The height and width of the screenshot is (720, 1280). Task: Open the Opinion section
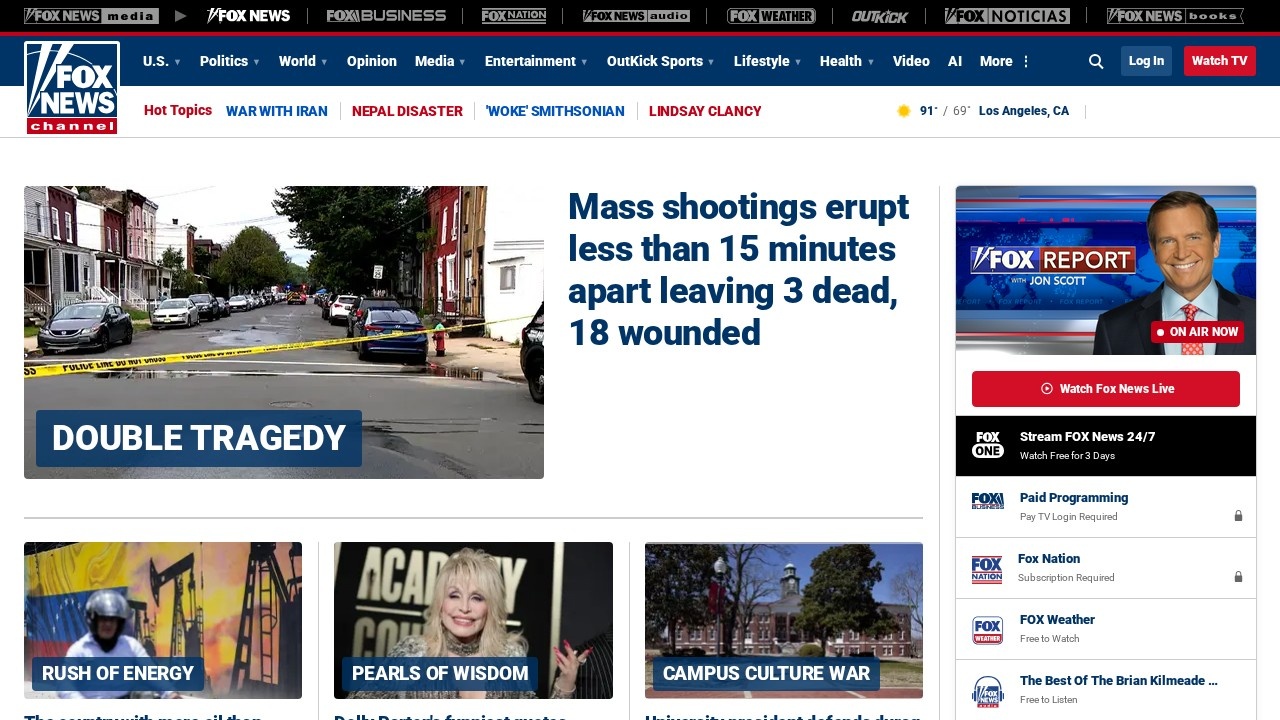pyautogui.click(x=372, y=61)
